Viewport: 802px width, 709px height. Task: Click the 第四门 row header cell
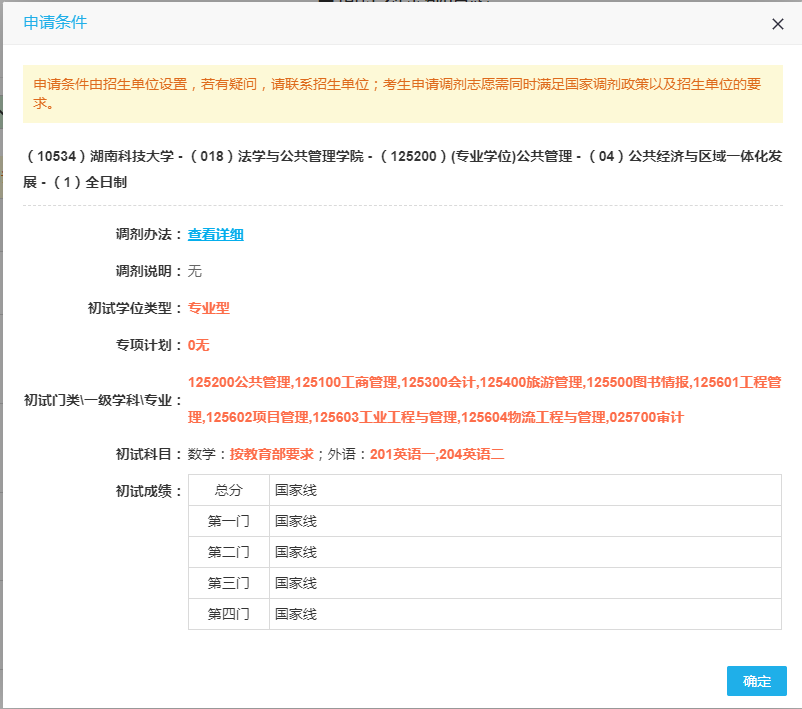click(x=229, y=614)
